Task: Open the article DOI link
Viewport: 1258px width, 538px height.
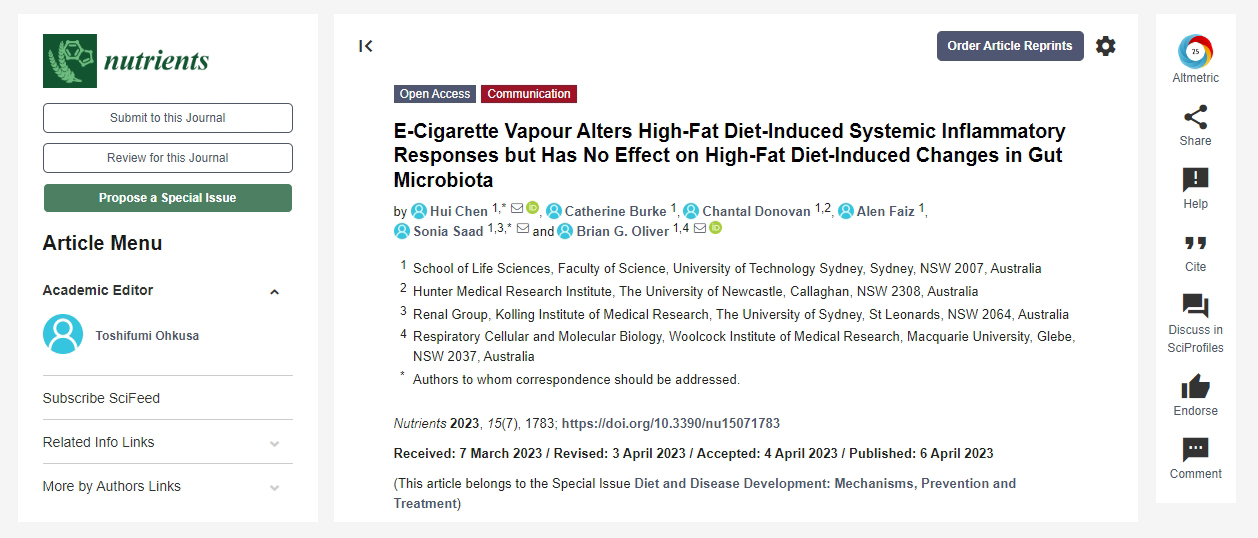Action: [671, 424]
